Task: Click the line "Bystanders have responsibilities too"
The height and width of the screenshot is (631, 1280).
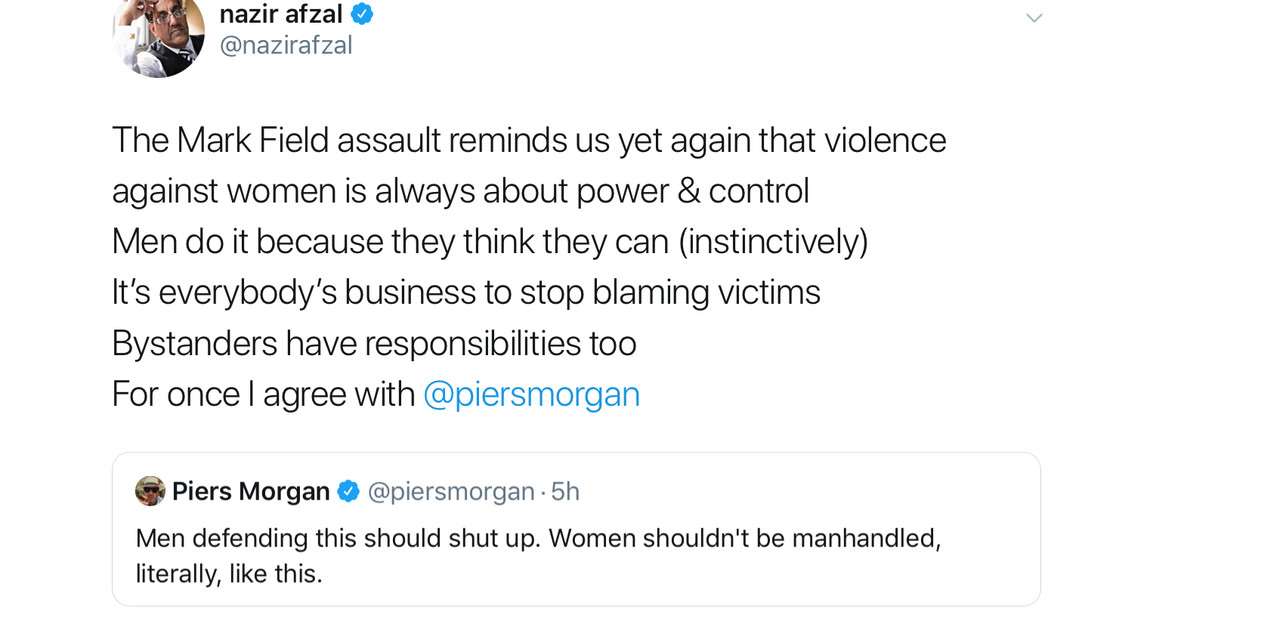Action: point(374,343)
